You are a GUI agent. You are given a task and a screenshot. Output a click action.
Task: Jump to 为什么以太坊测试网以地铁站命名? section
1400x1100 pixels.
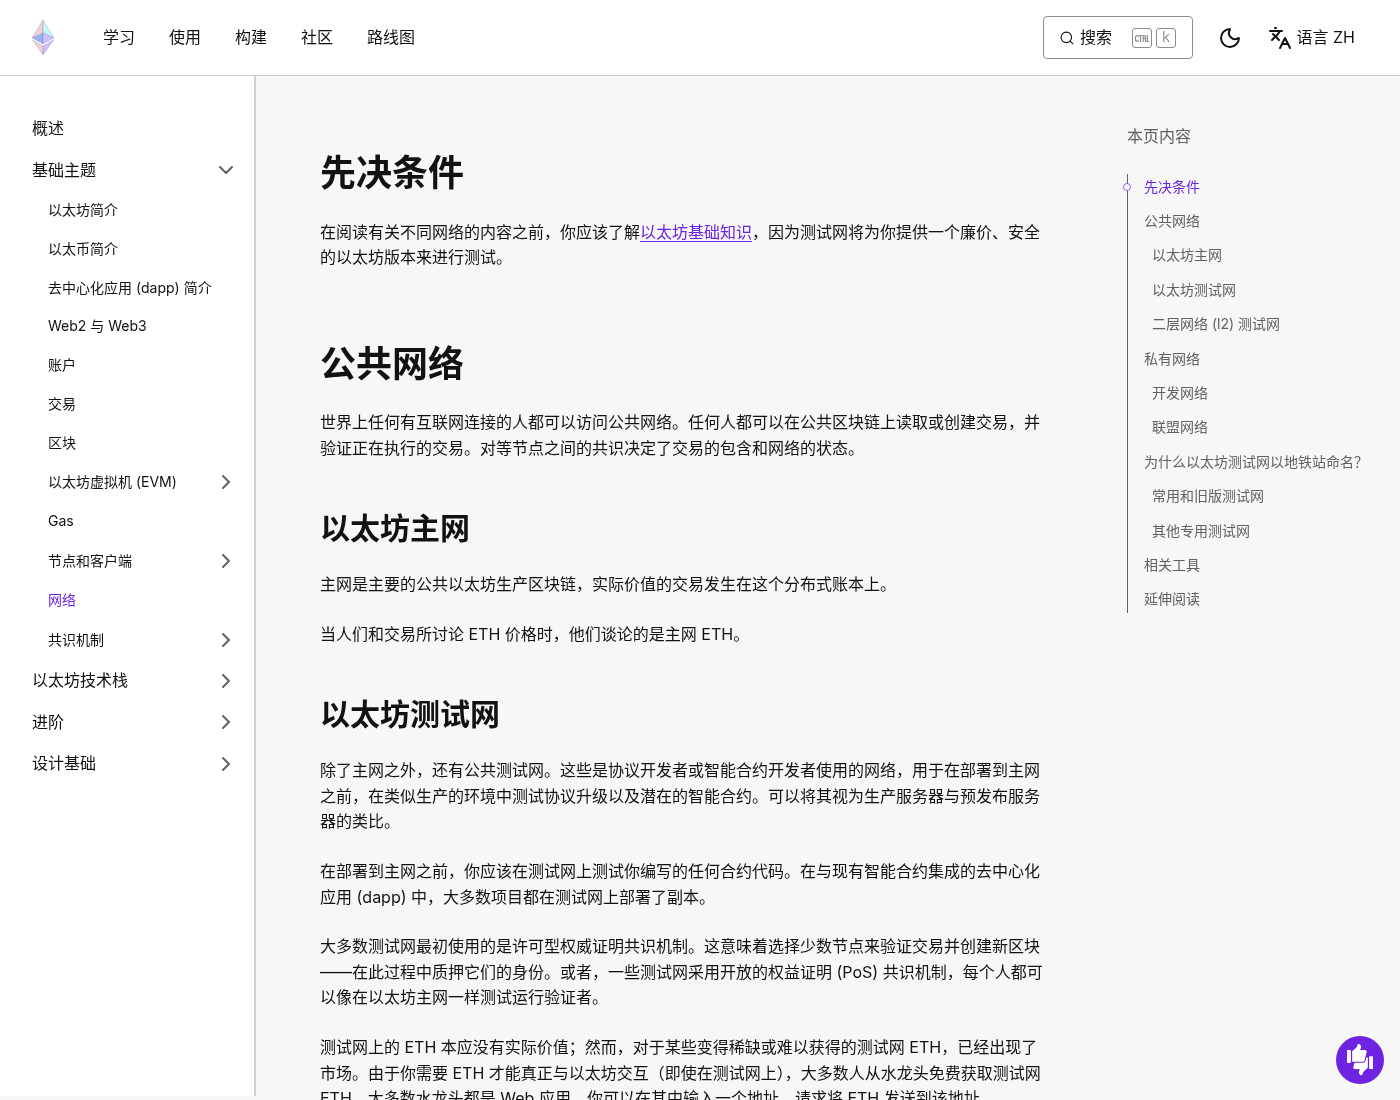coord(1253,462)
